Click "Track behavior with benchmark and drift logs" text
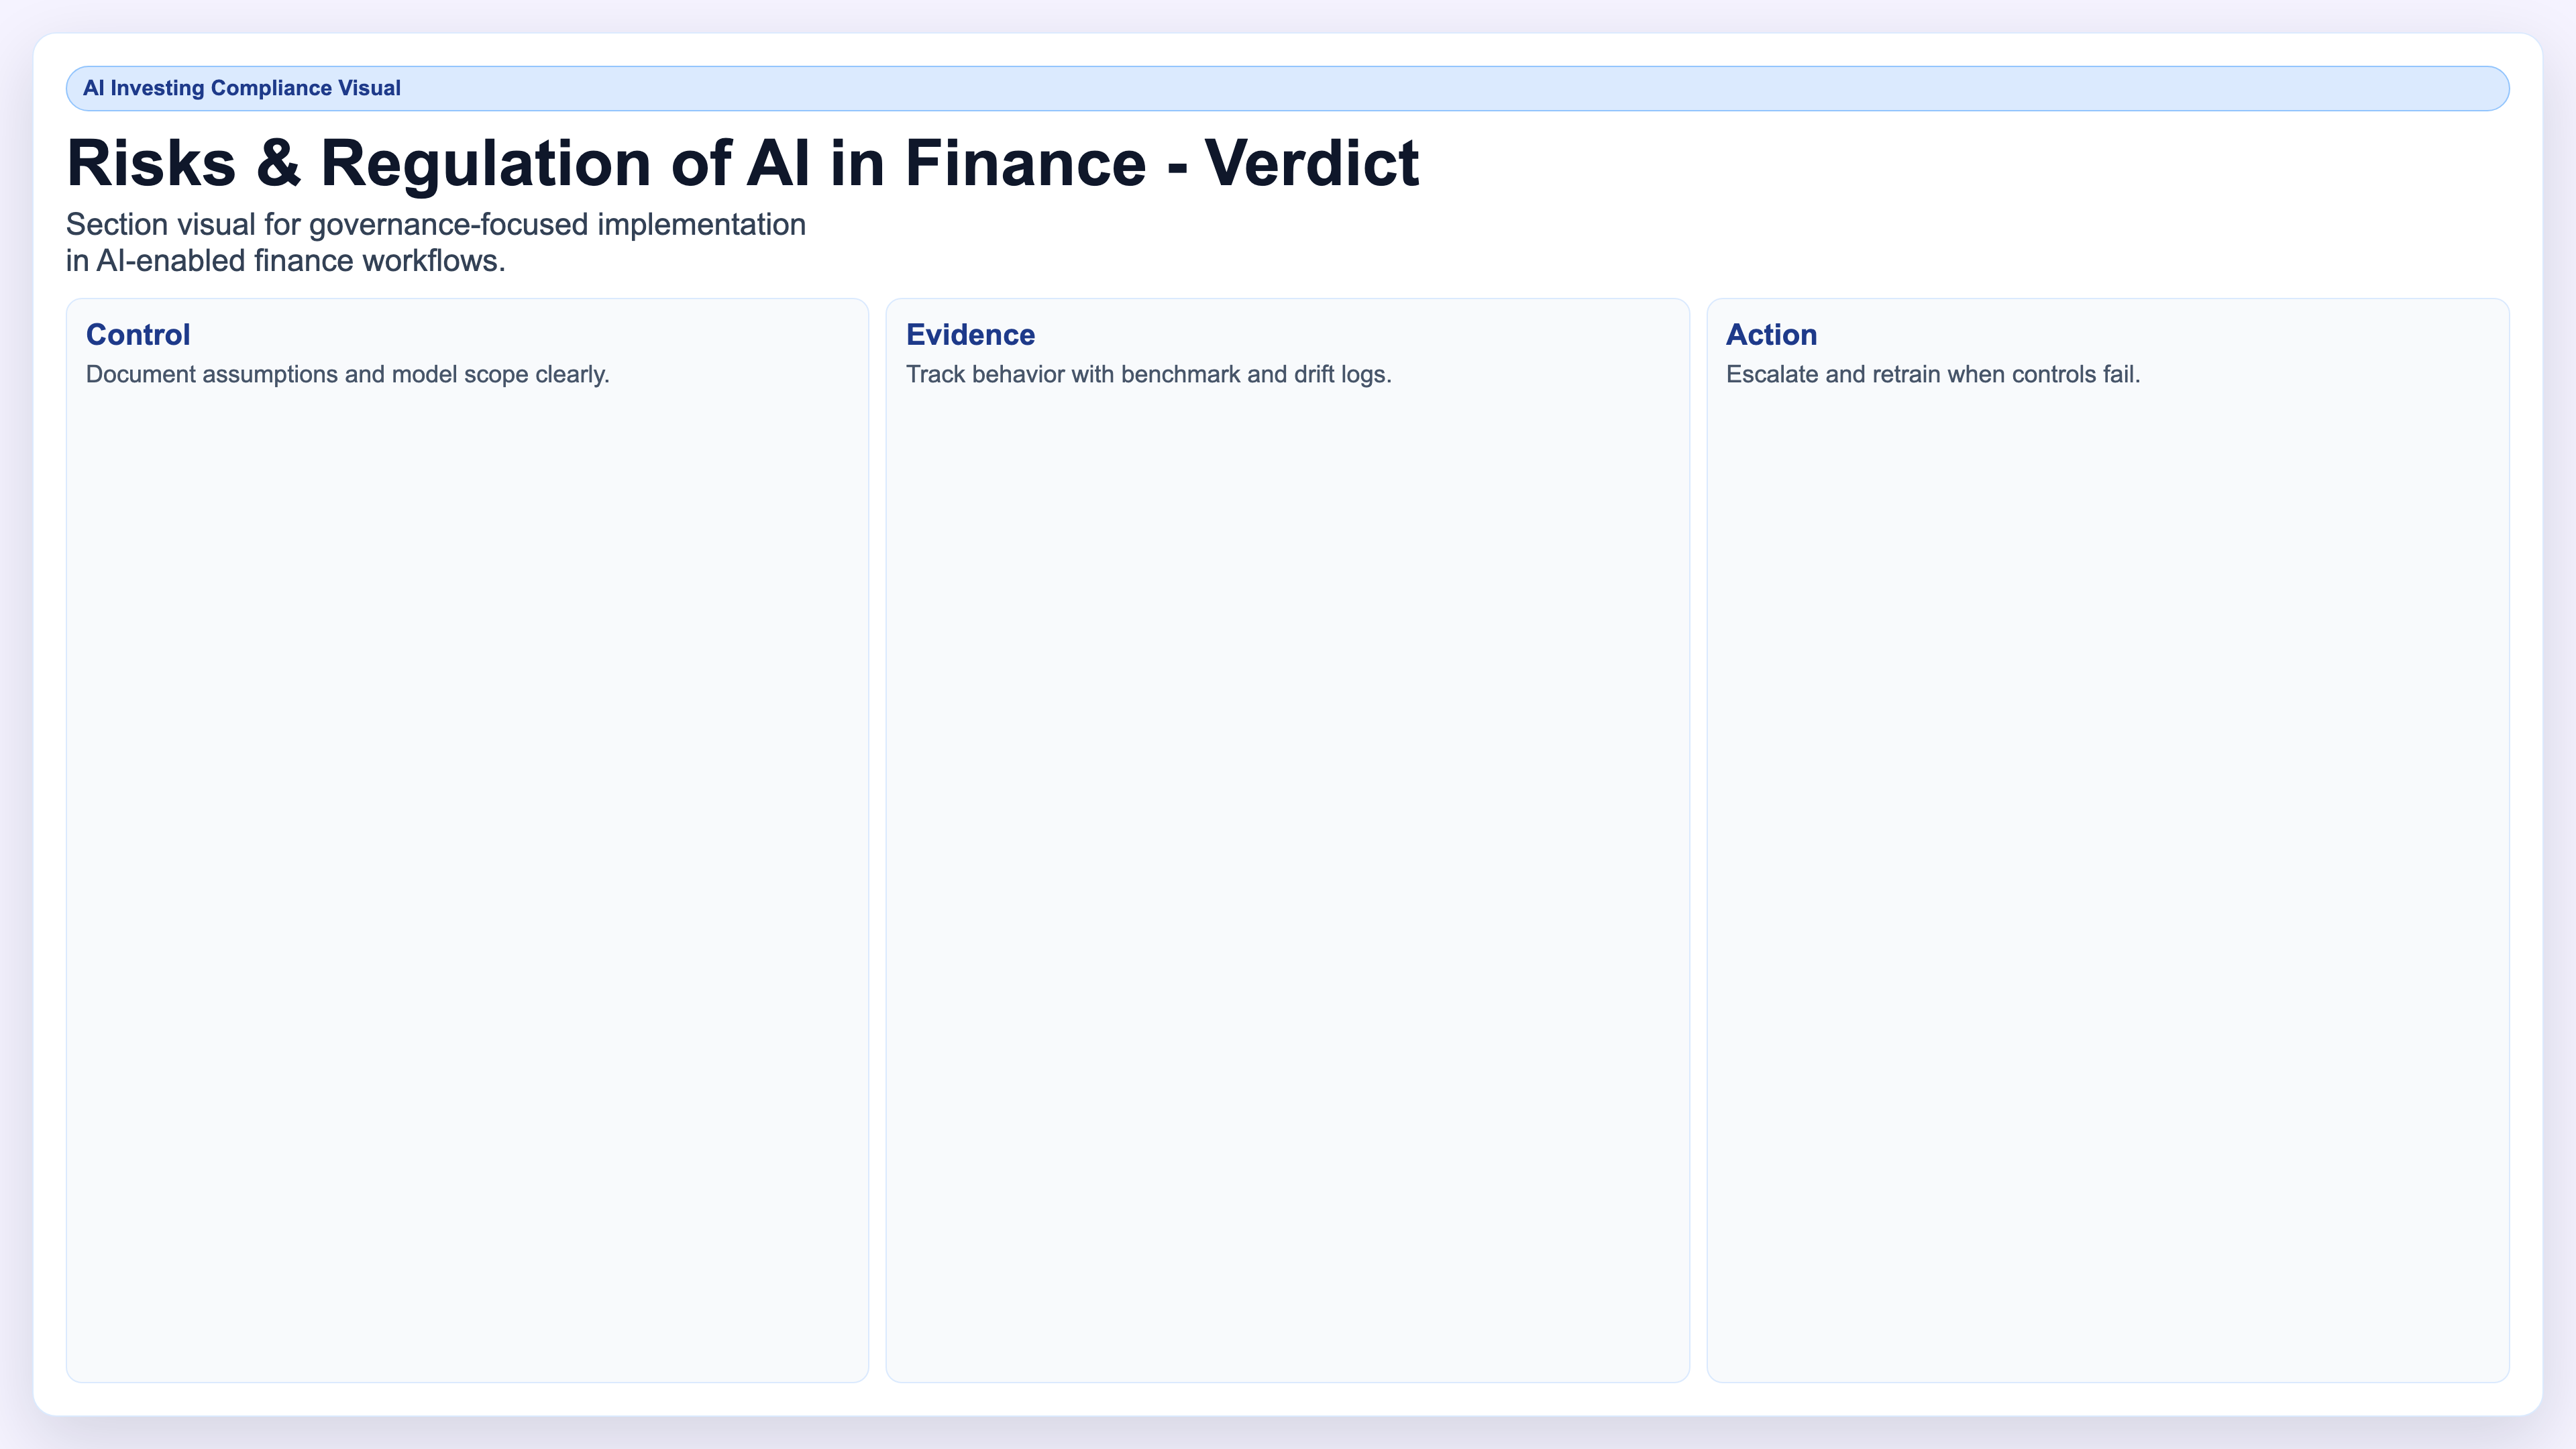2576x1449 pixels. (1148, 374)
